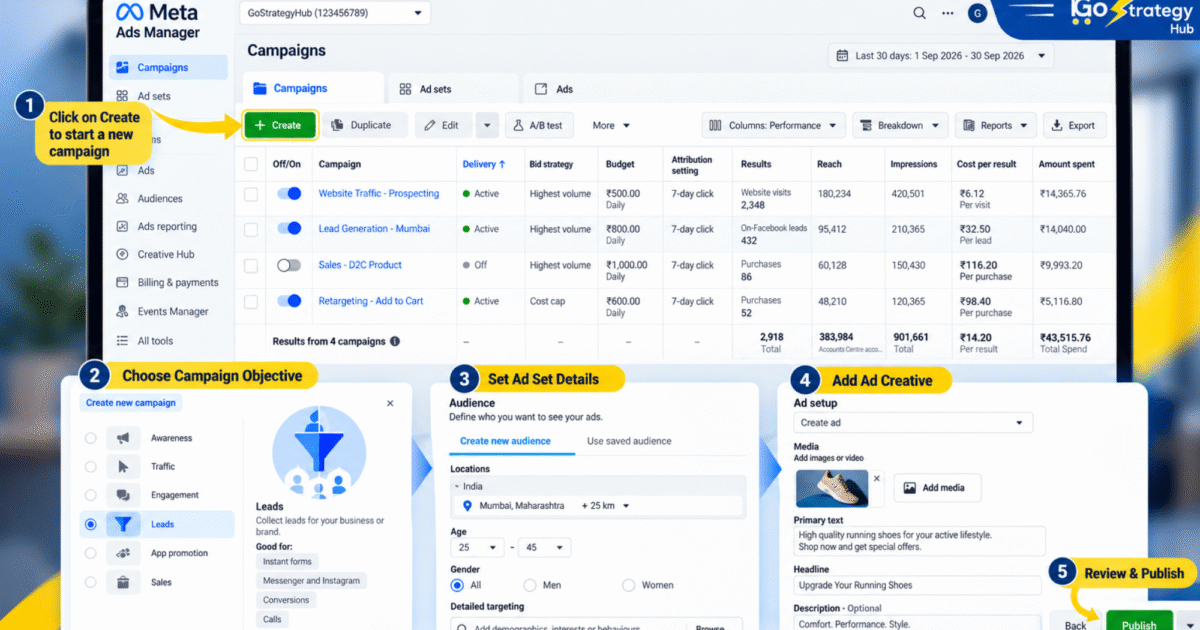The width and height of the screenshot is (1200, 630).
Task: Switch to the Ad sets tab
Action: pos(425,89)
